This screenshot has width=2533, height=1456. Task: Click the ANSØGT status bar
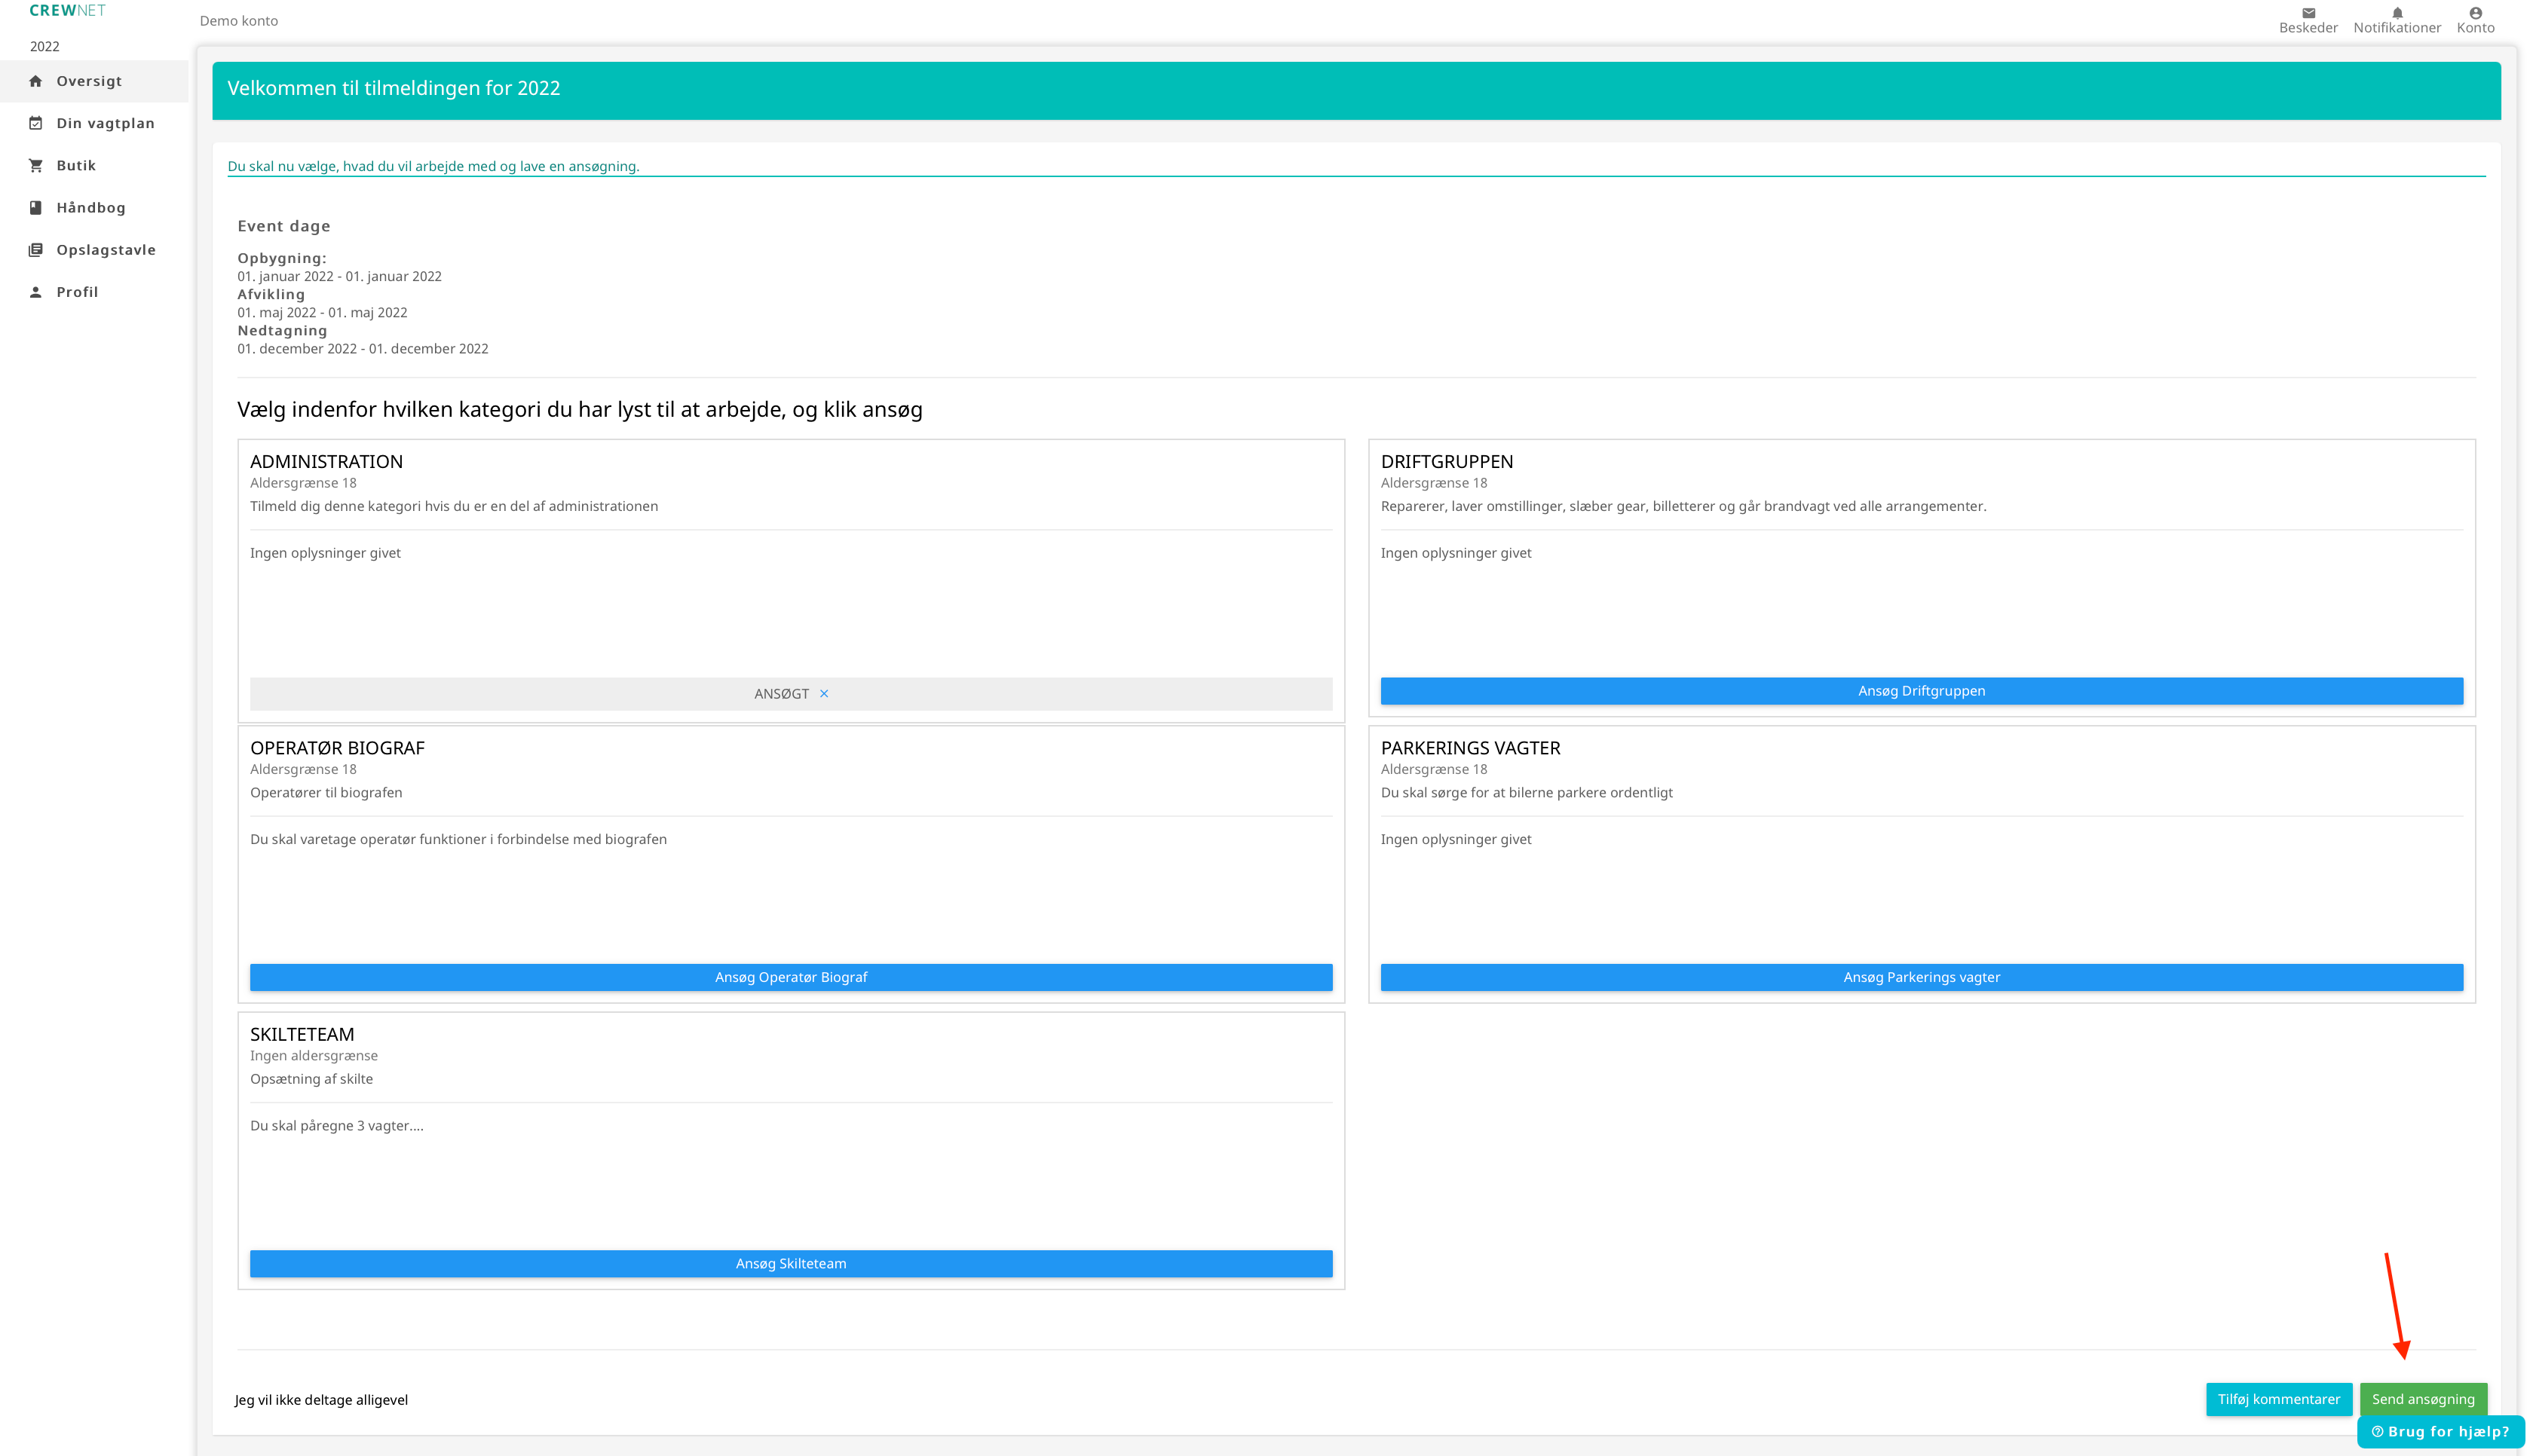(791, 694)
